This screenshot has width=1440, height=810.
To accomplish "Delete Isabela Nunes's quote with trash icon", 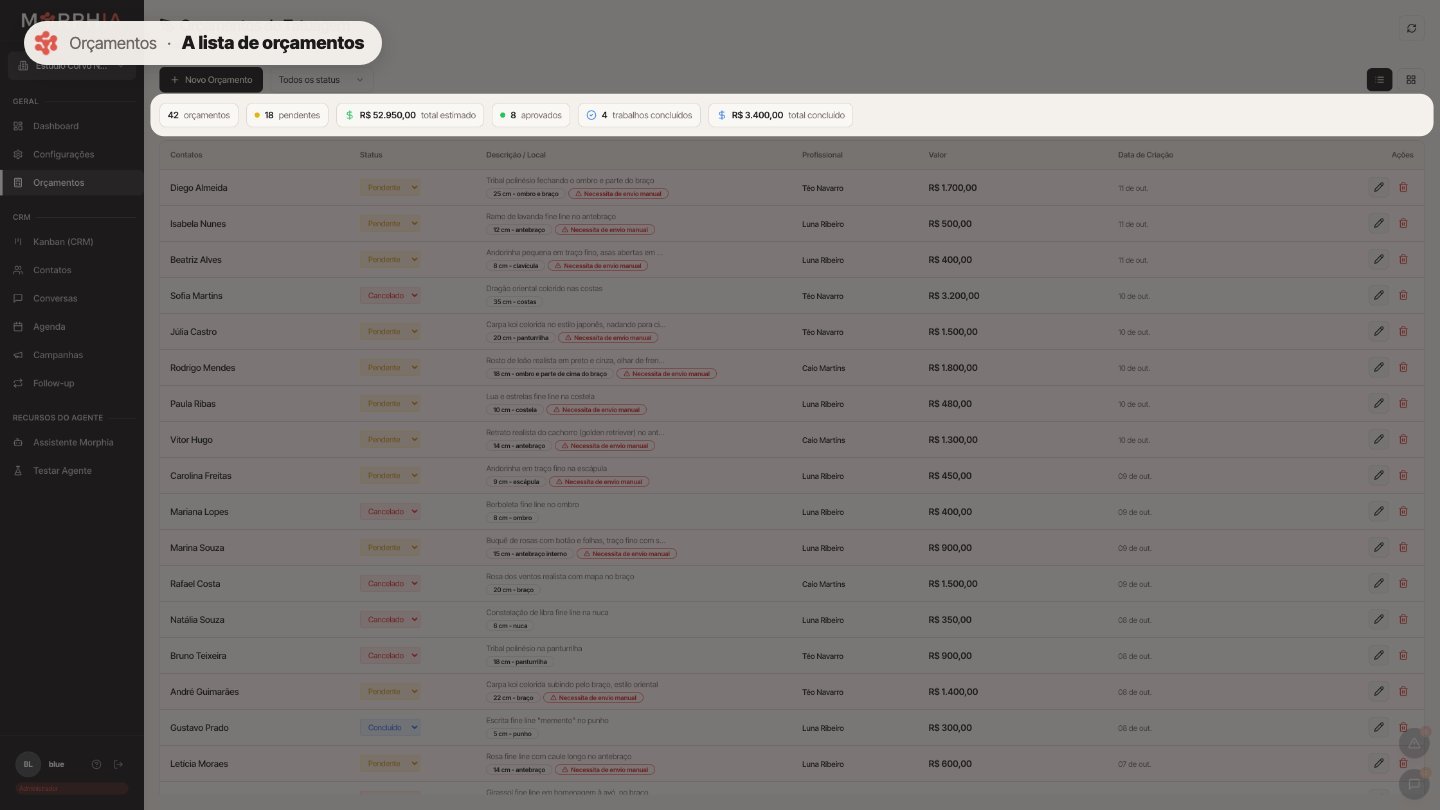I will 1403,223.
